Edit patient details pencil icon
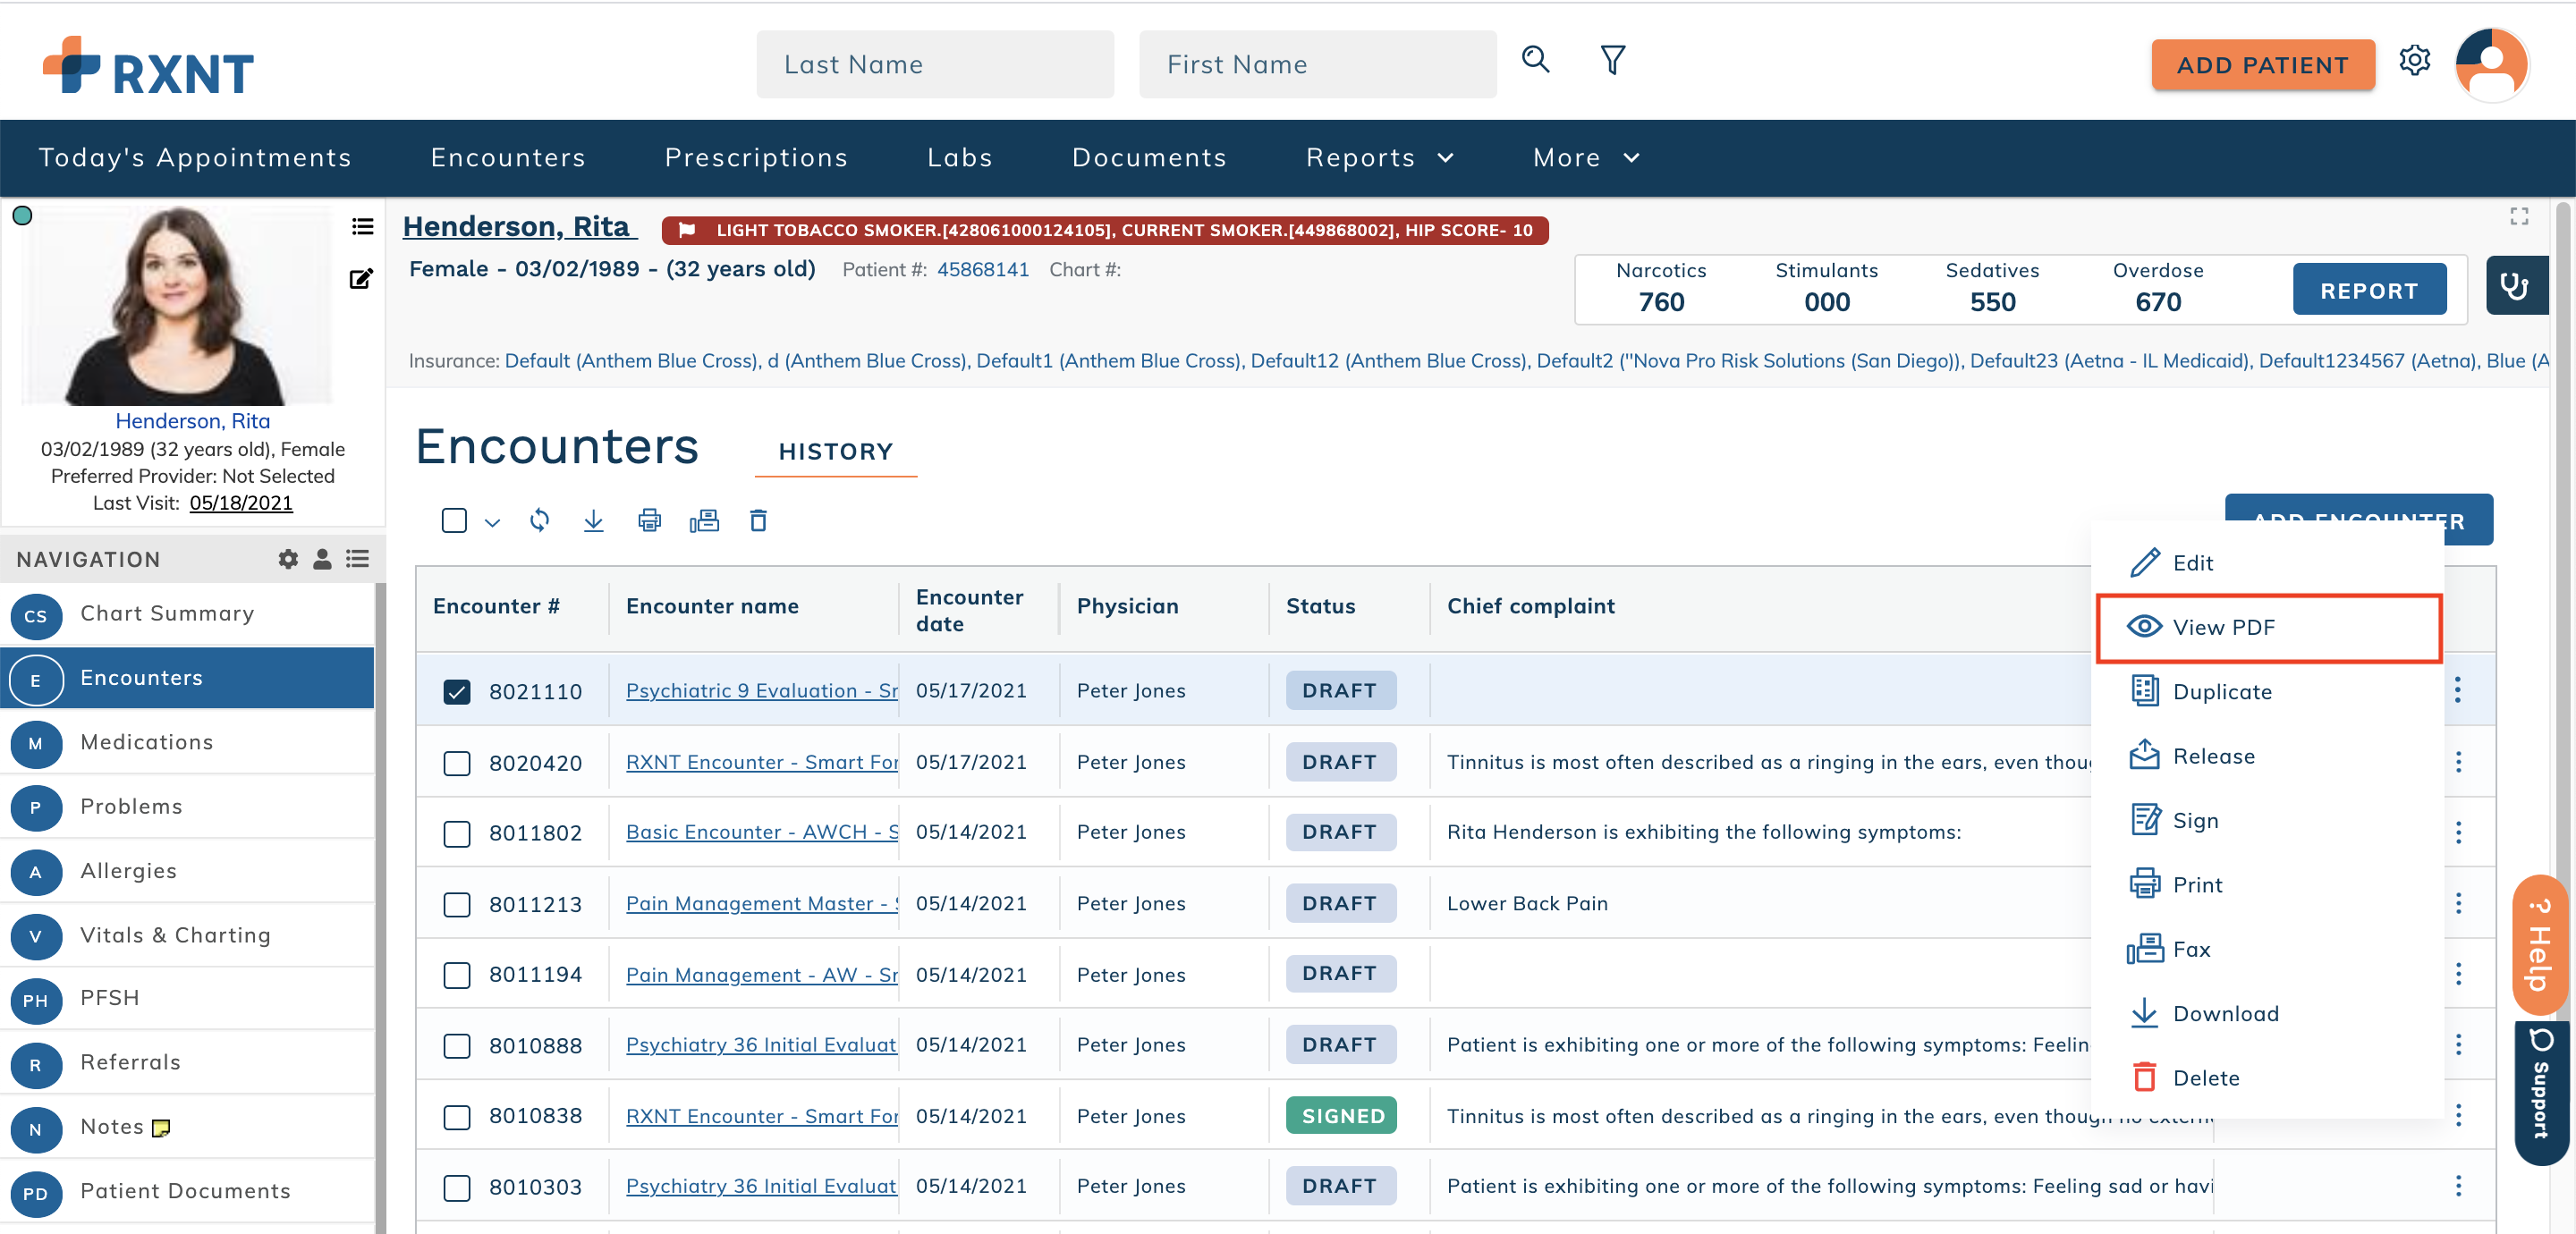2576x1234 pixels. (x=361, y=279)
